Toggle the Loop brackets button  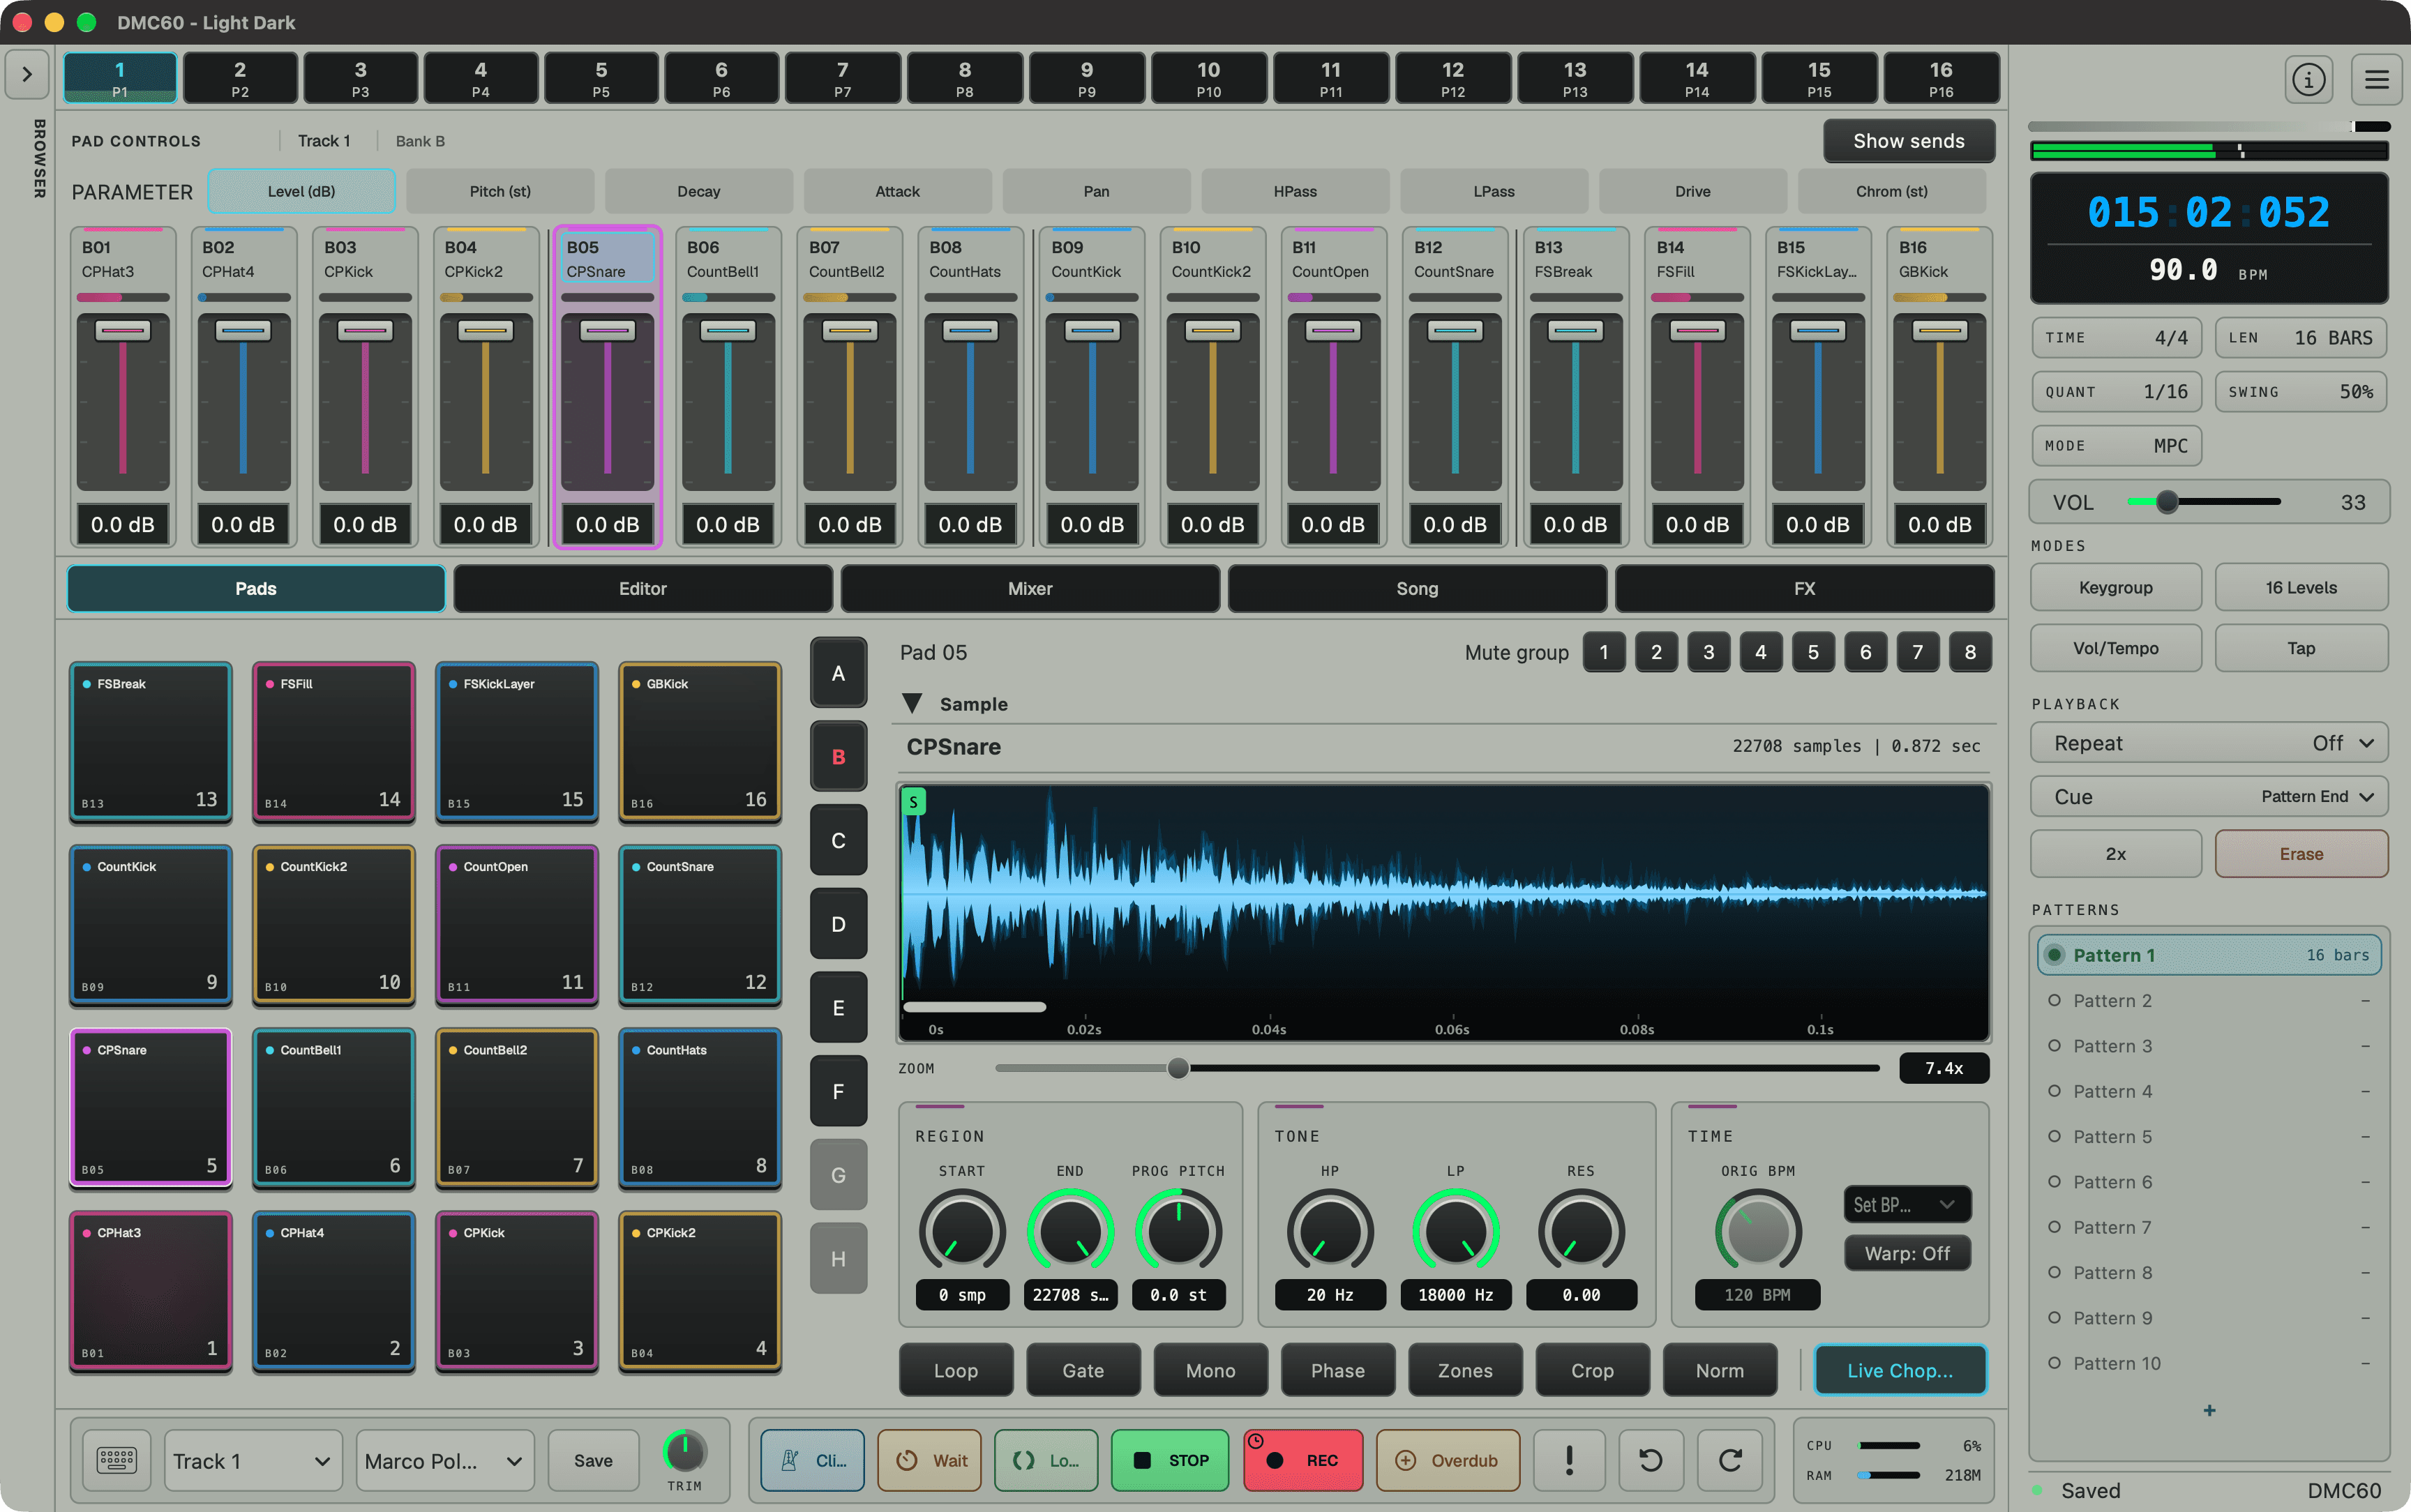pyautogui.click(x=1046, y=1460)
